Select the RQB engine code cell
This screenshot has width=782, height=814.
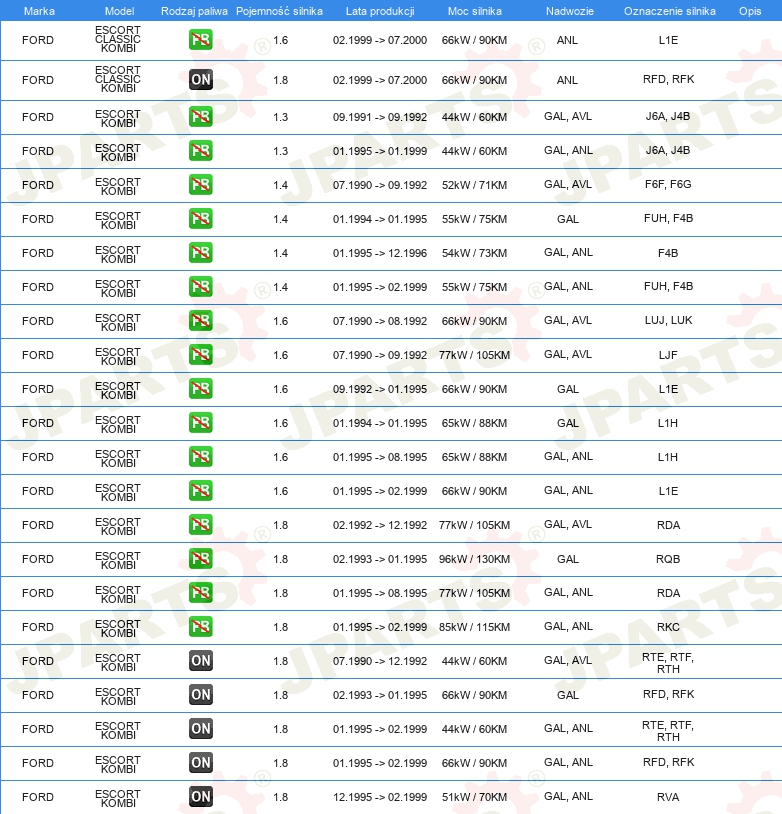[x=668, y=559]
